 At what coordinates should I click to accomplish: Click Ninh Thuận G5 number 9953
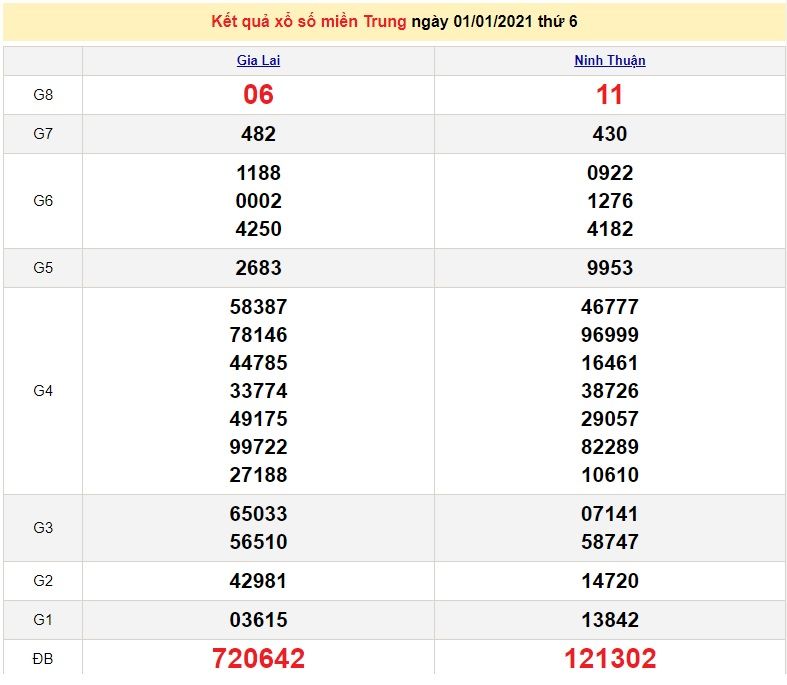pyautogui.click(x=609, y=268)
